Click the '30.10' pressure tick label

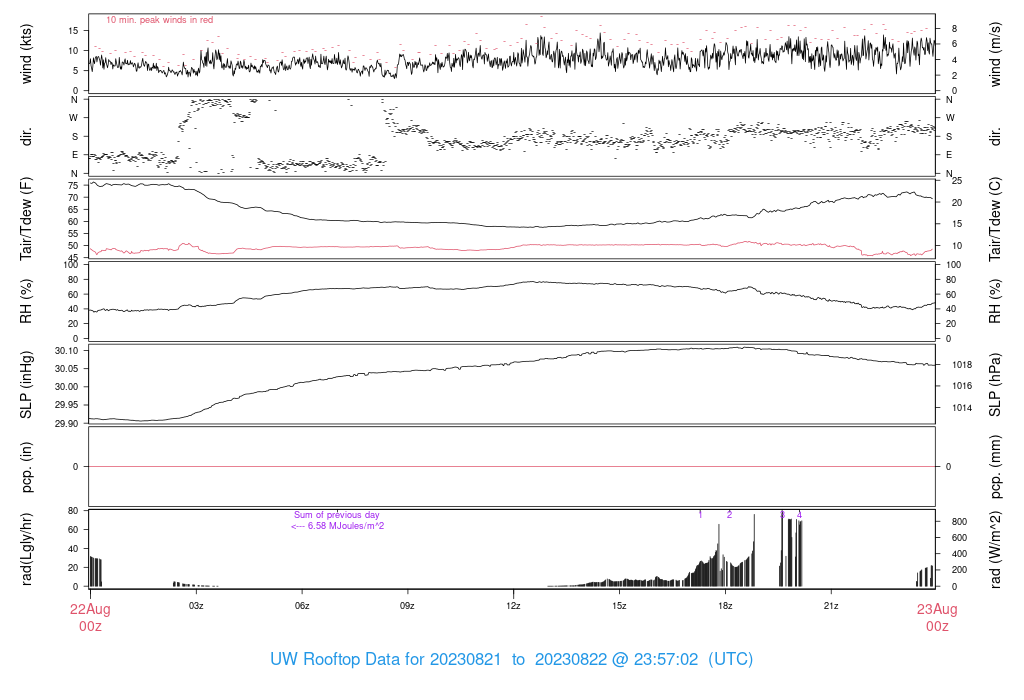tap(66, 351)
